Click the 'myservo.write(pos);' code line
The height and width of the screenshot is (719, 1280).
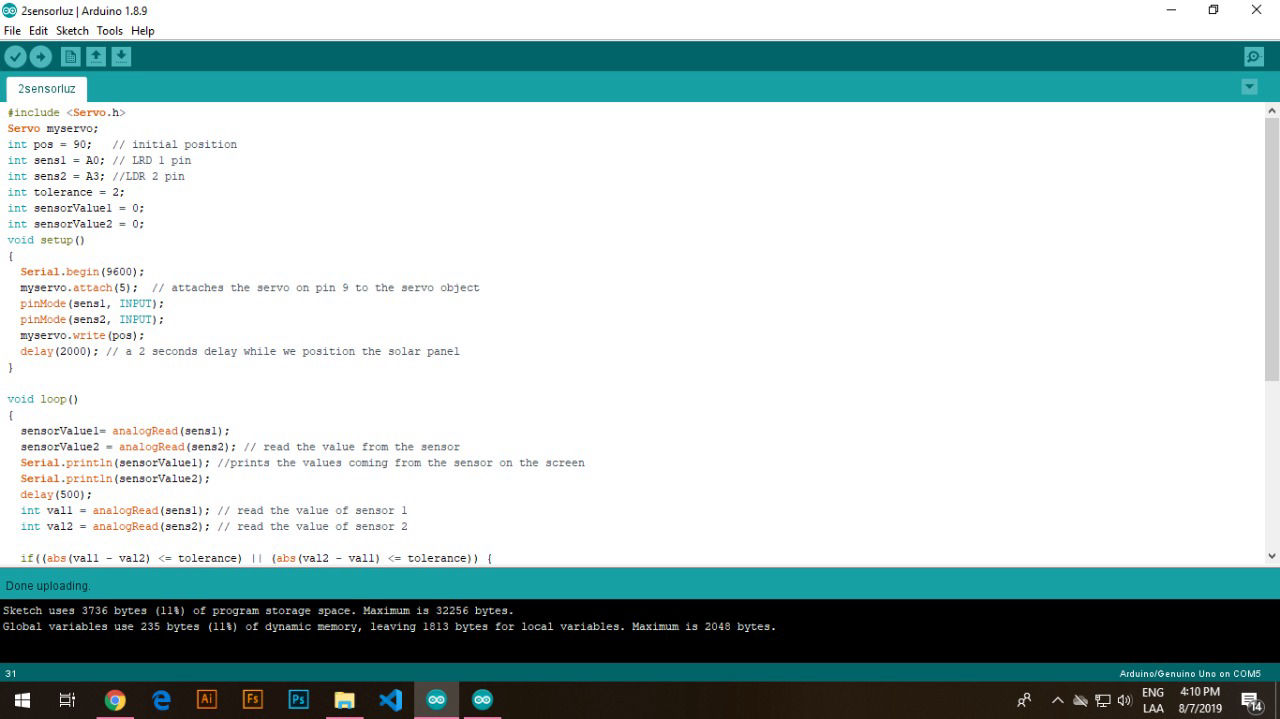(82, 335)
